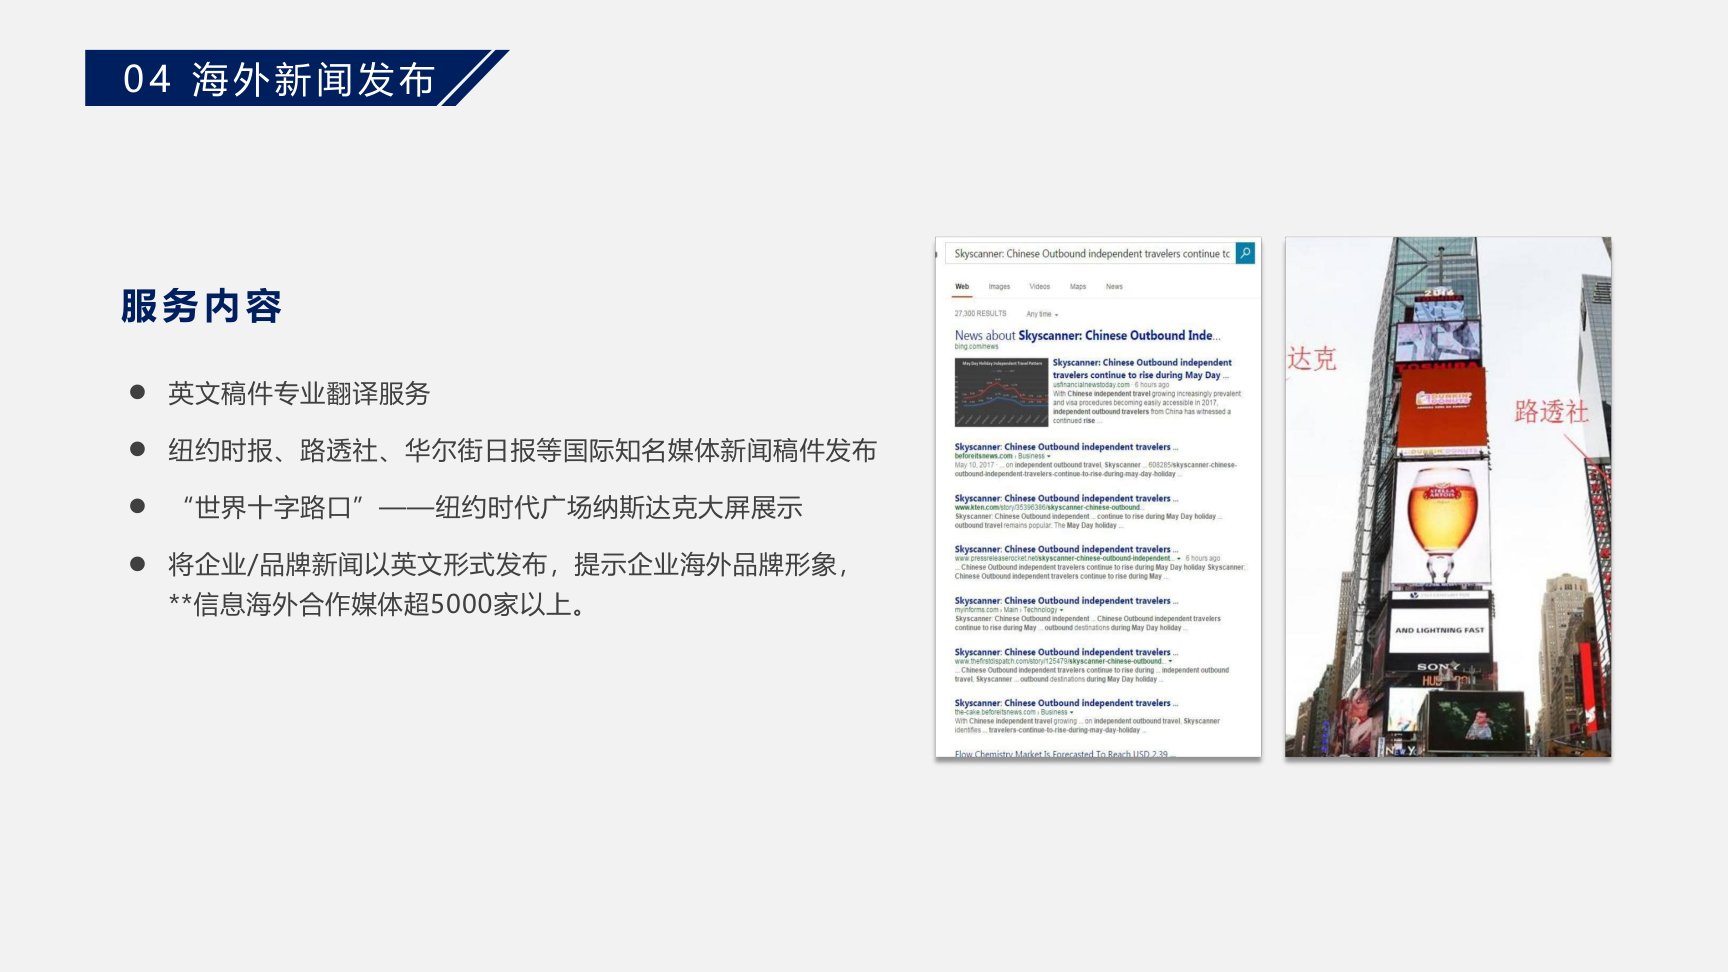
Task: Open the pressreleaserocket.net search result
Action: click(x=1066, y=549)
